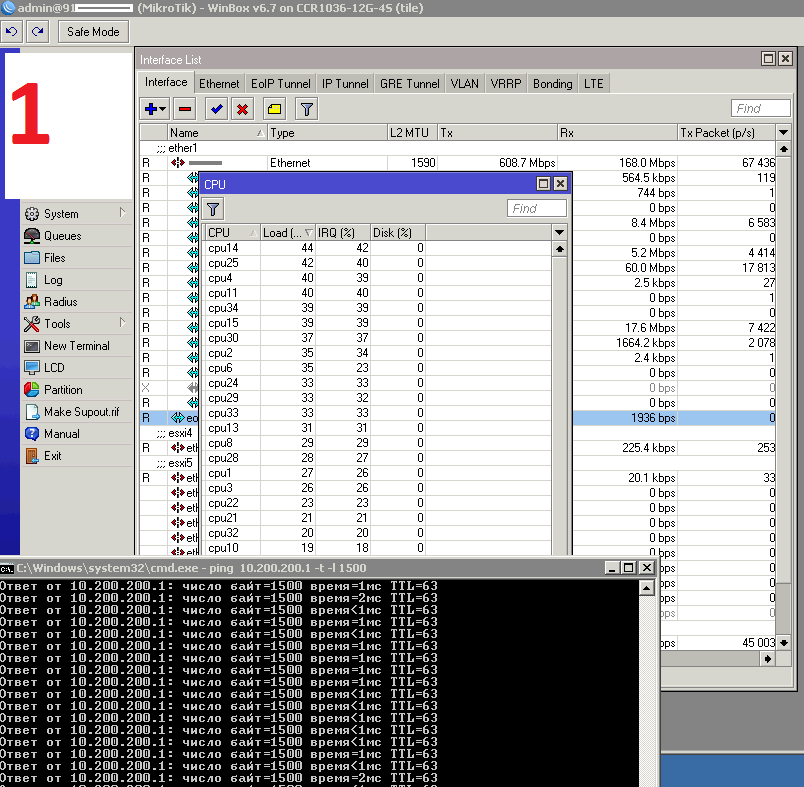
Task: Click the Redo arrow icon
Action: tap(37, 31)
